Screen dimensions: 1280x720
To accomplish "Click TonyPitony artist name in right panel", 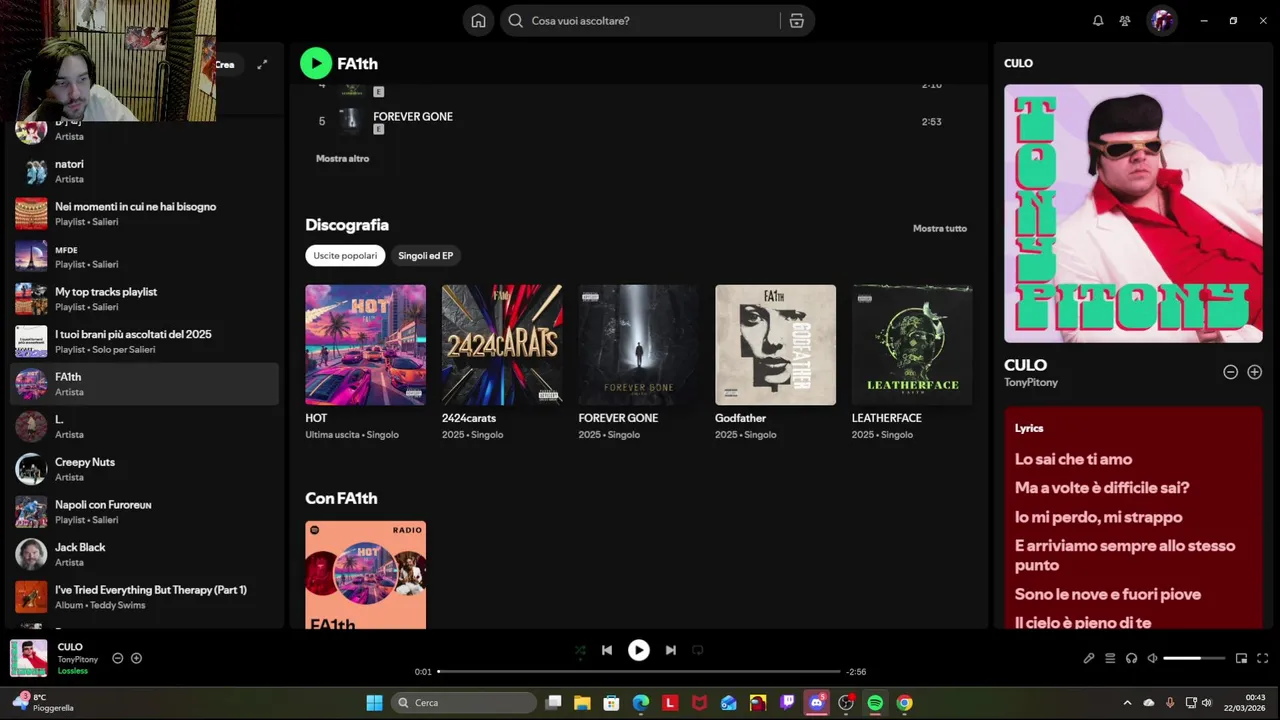I will 1030,383.
